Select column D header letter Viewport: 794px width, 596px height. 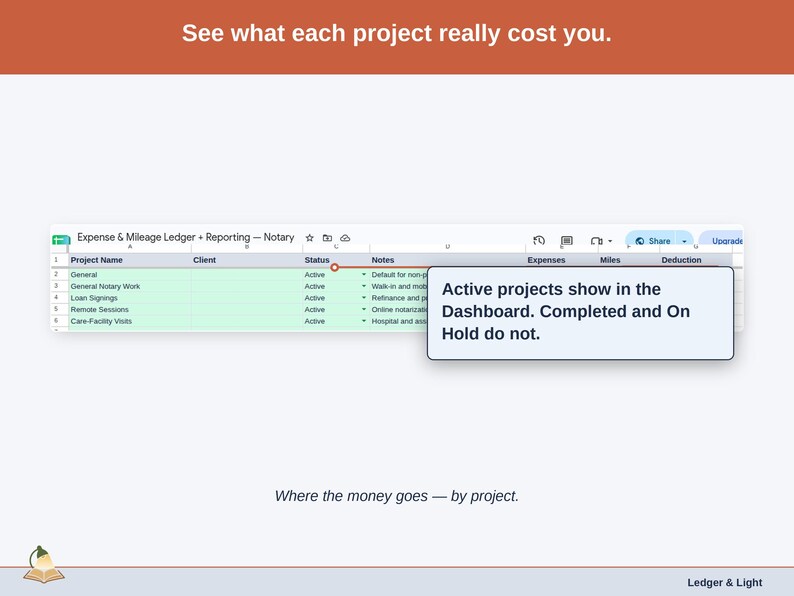447,247
